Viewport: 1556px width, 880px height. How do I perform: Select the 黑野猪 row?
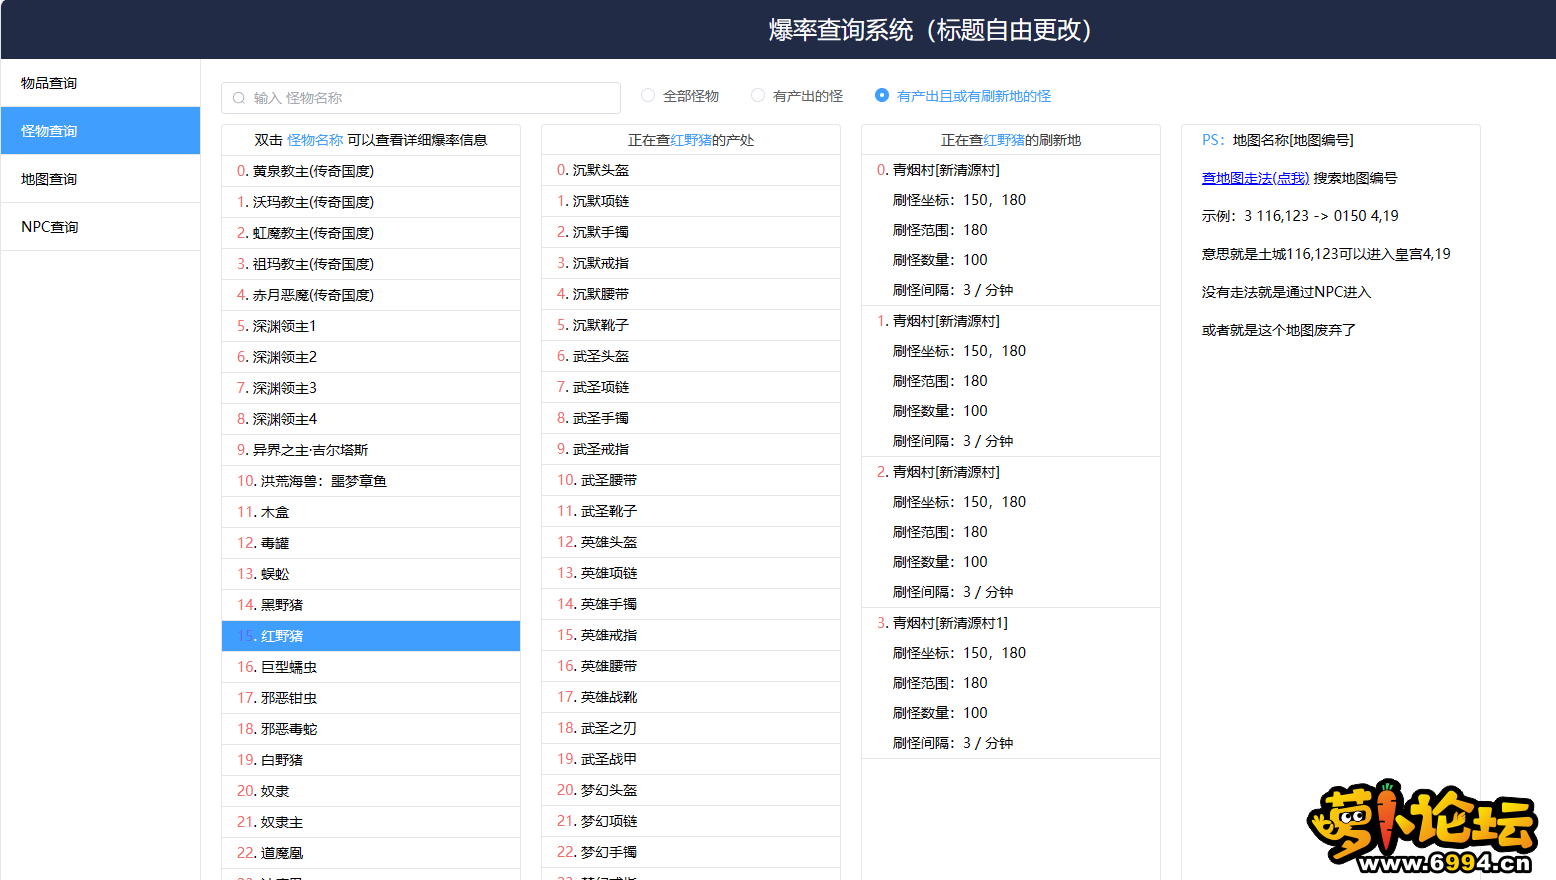click(x=371, y=605)
